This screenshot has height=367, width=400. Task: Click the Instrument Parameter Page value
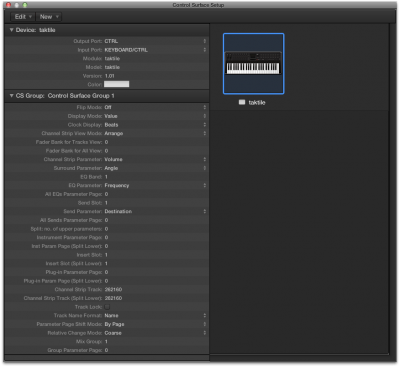tap(106, 237)
